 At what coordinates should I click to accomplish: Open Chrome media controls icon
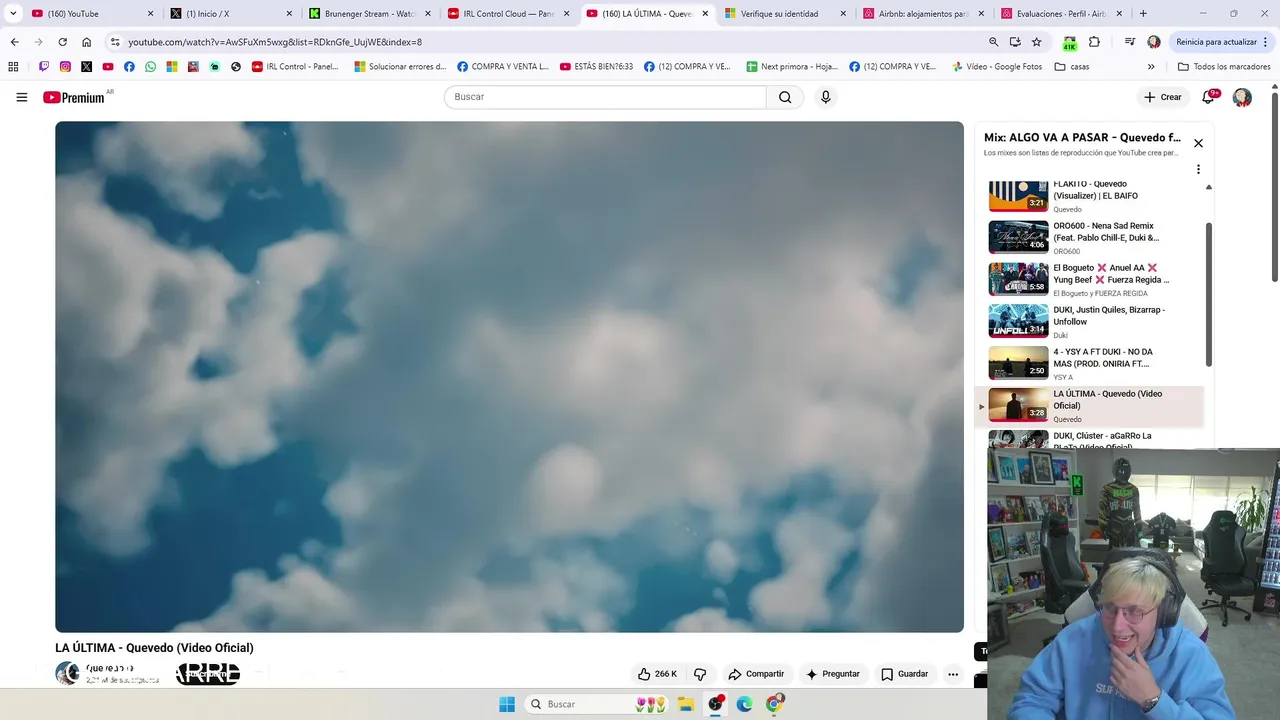(1129, 42)
